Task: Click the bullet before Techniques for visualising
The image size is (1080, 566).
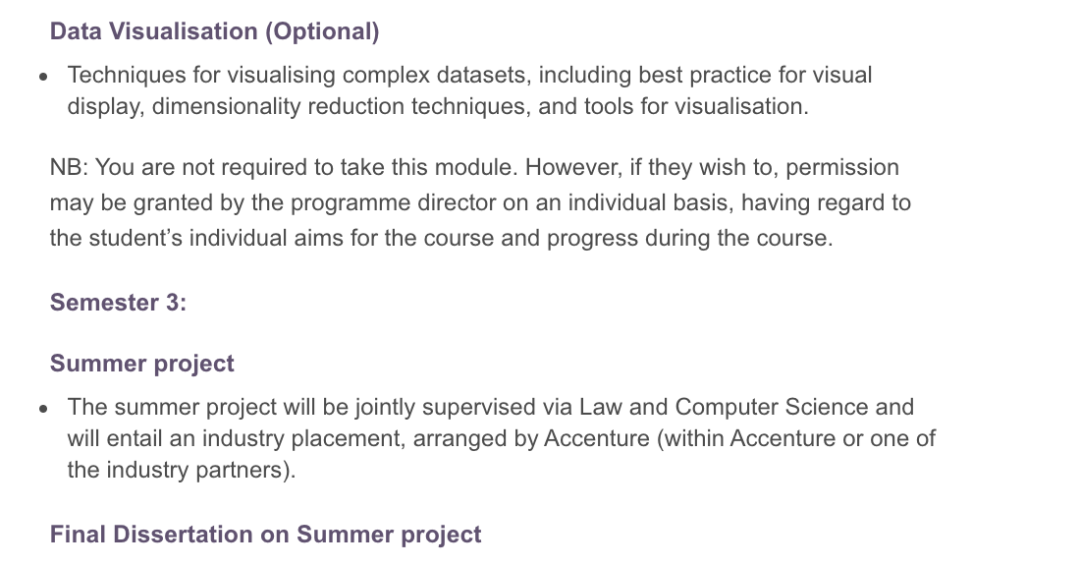Action: tap(43, 77)
